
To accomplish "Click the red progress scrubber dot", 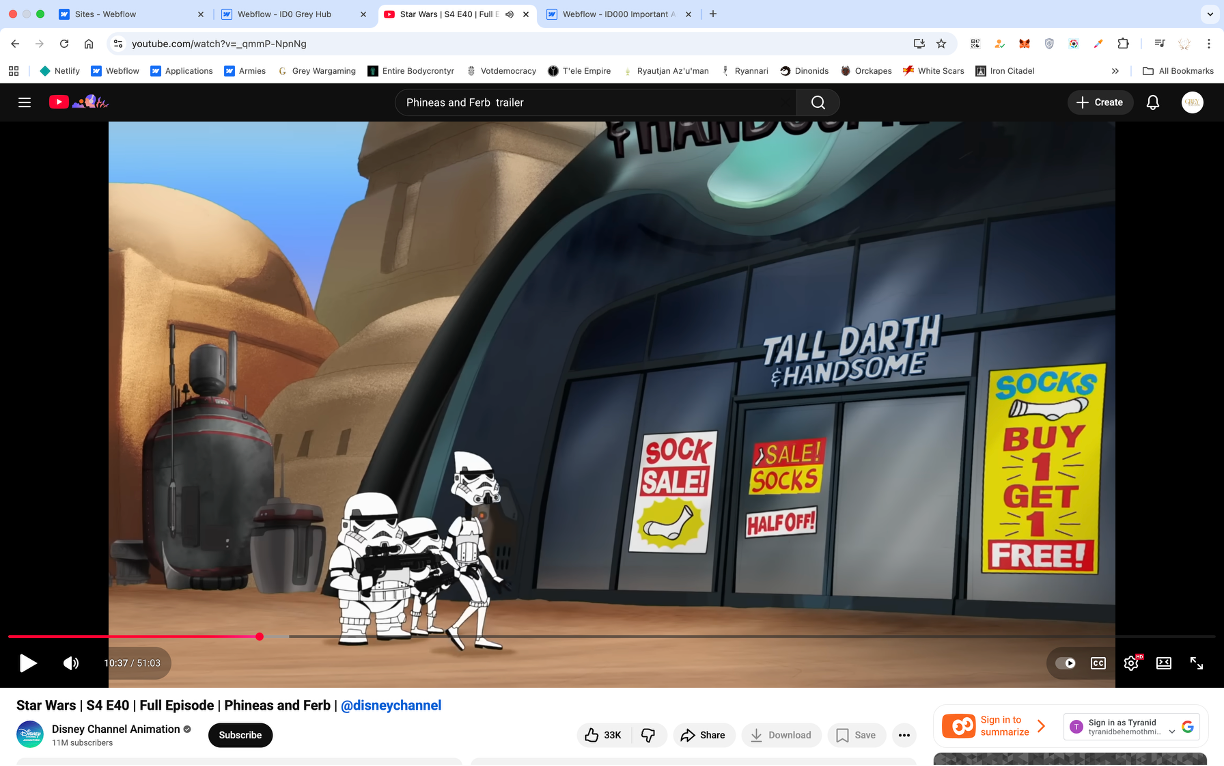I will 260,636.
